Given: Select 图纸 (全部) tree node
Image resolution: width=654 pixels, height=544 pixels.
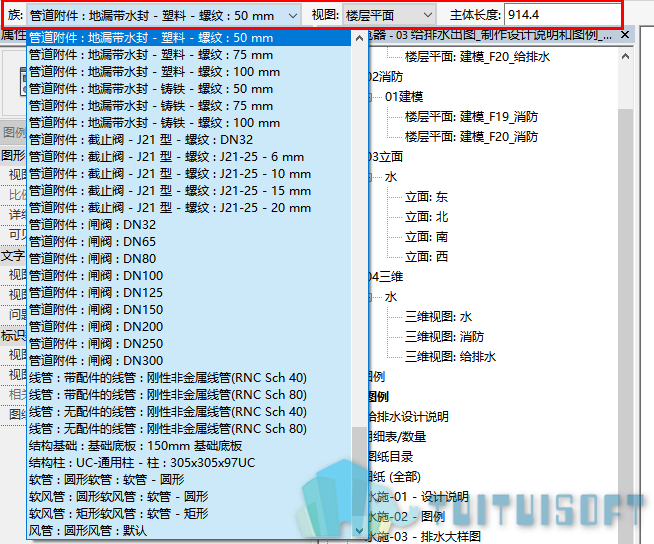Looking at the screenshot, I should click(395, 476).
